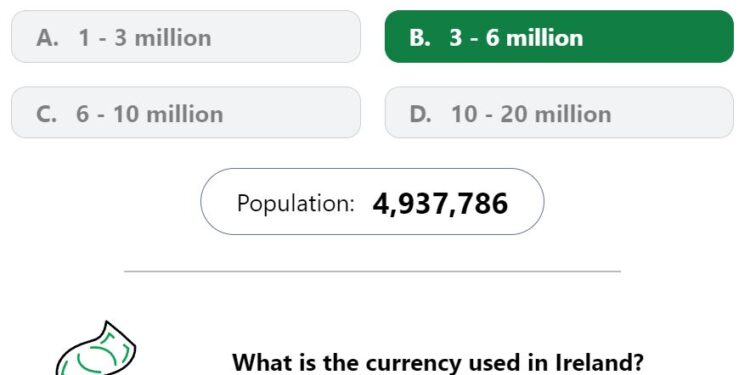Click the "6 - 10 million" range text
The image size is (750, 375).
pyautogui.click(x=149, y=114)
